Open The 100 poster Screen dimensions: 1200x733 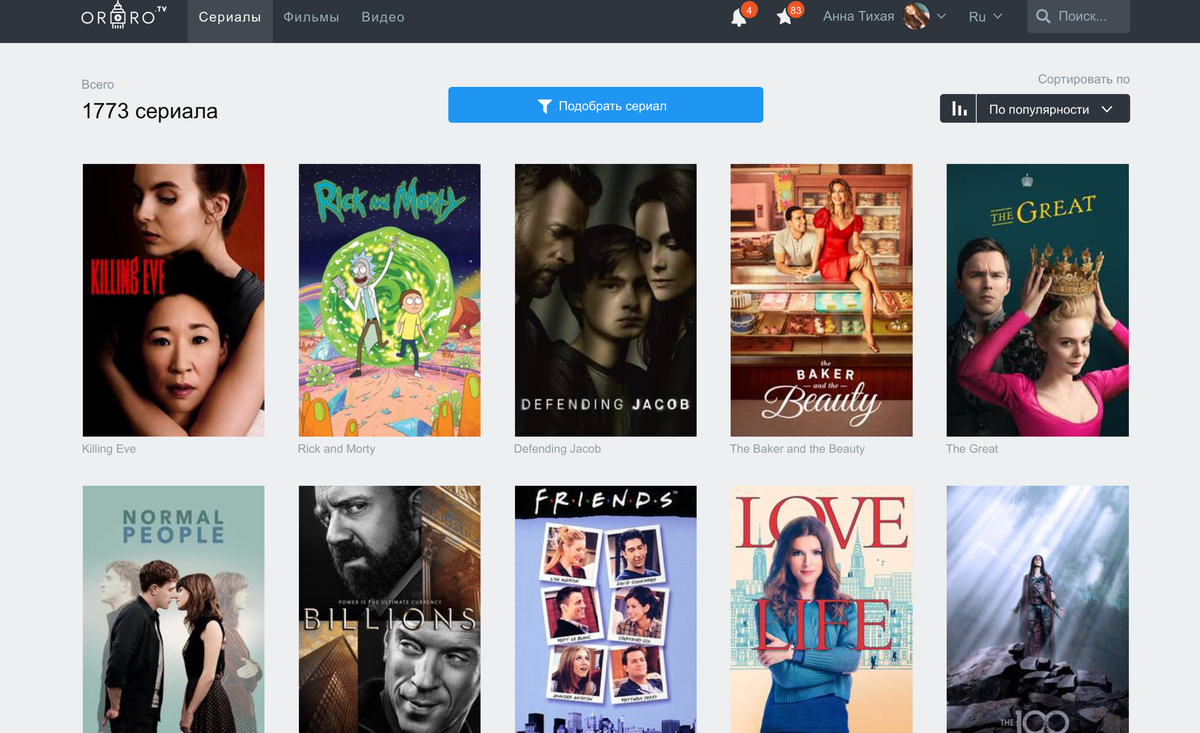1037,609
